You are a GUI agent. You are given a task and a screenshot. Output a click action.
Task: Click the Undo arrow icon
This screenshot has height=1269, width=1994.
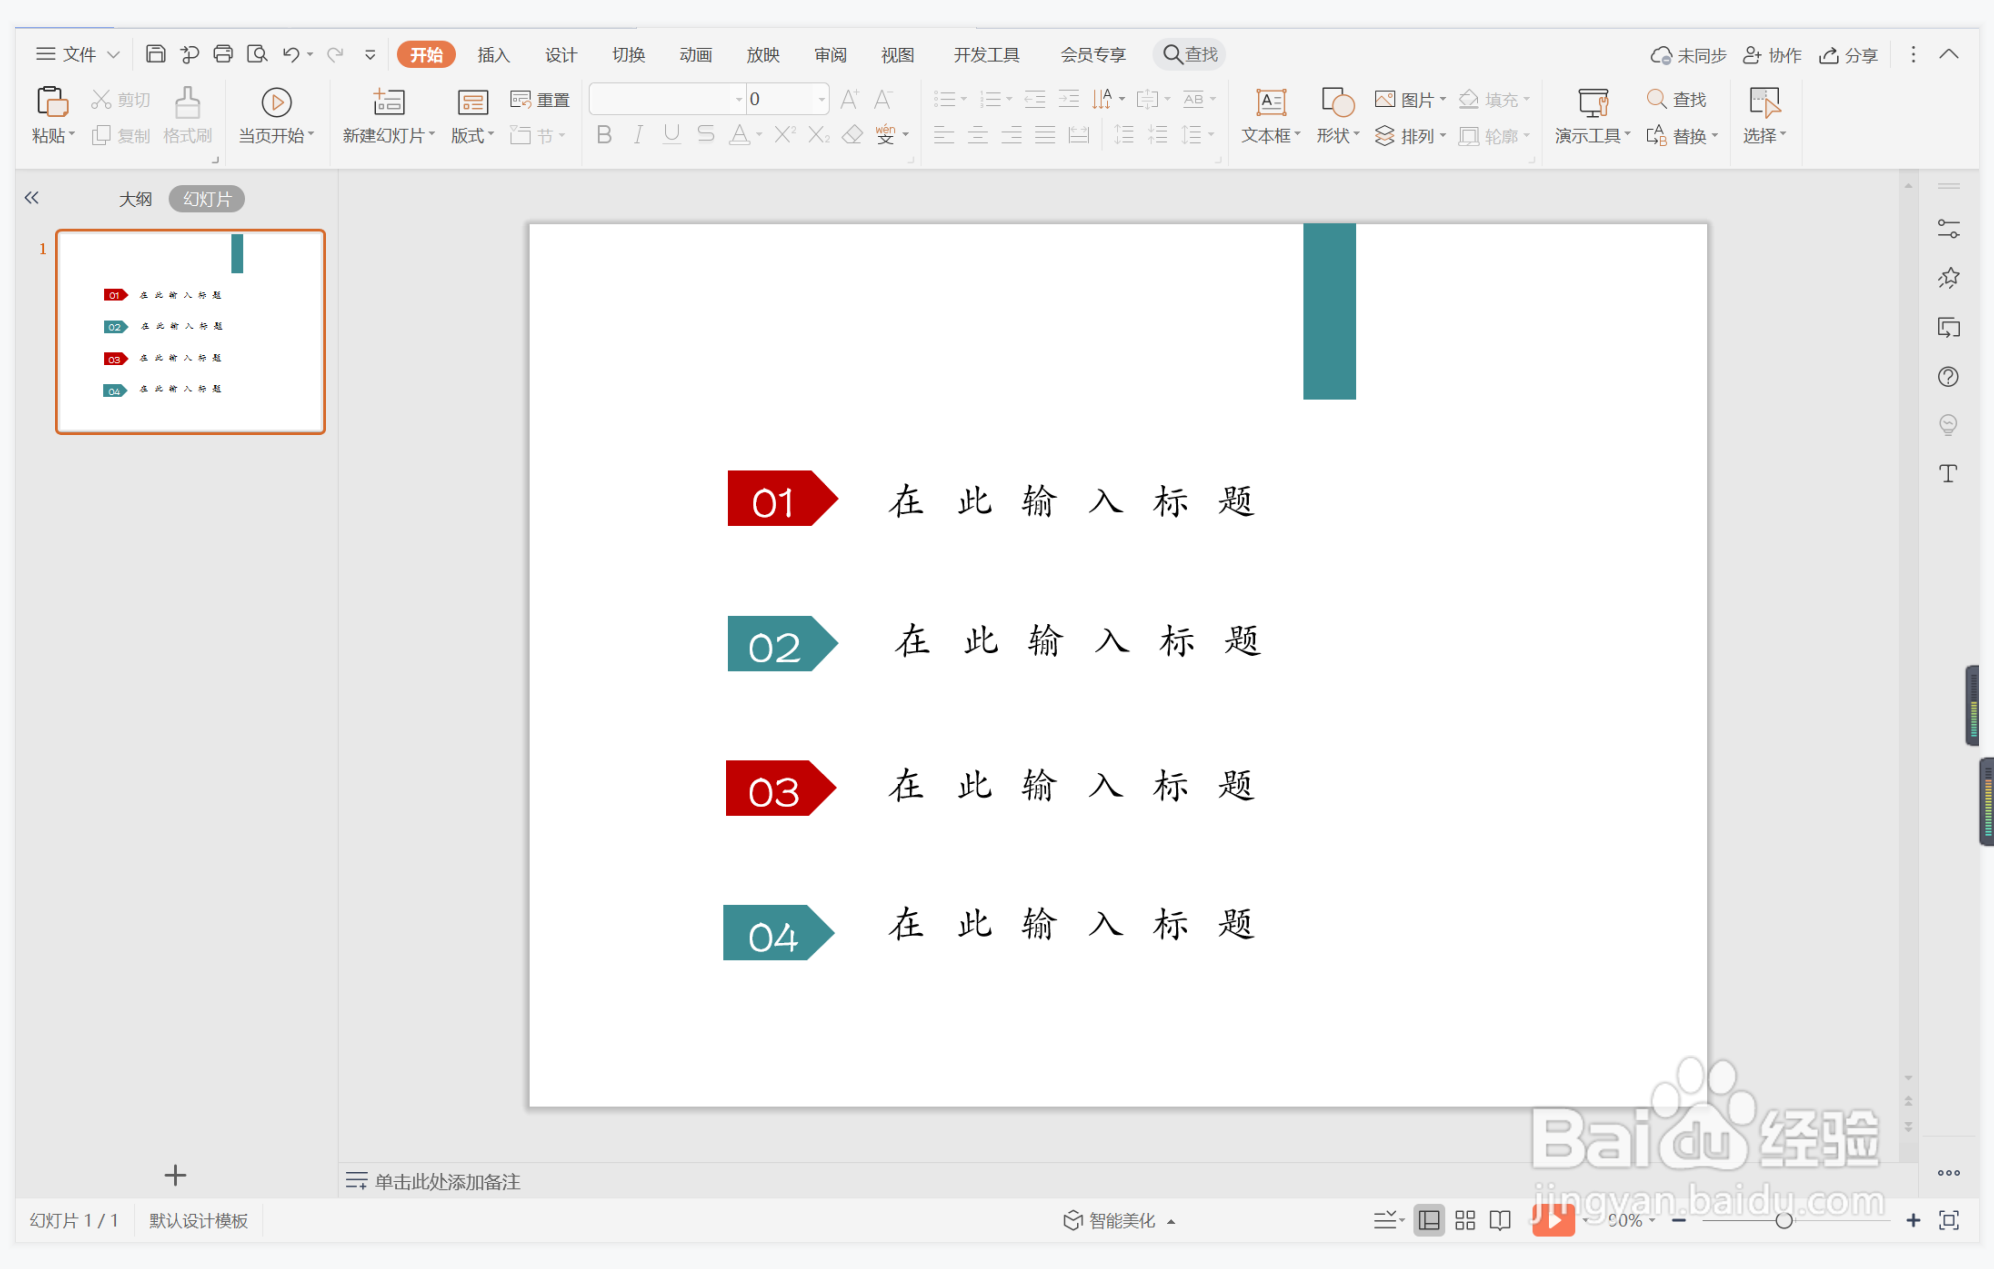[290, 54]
